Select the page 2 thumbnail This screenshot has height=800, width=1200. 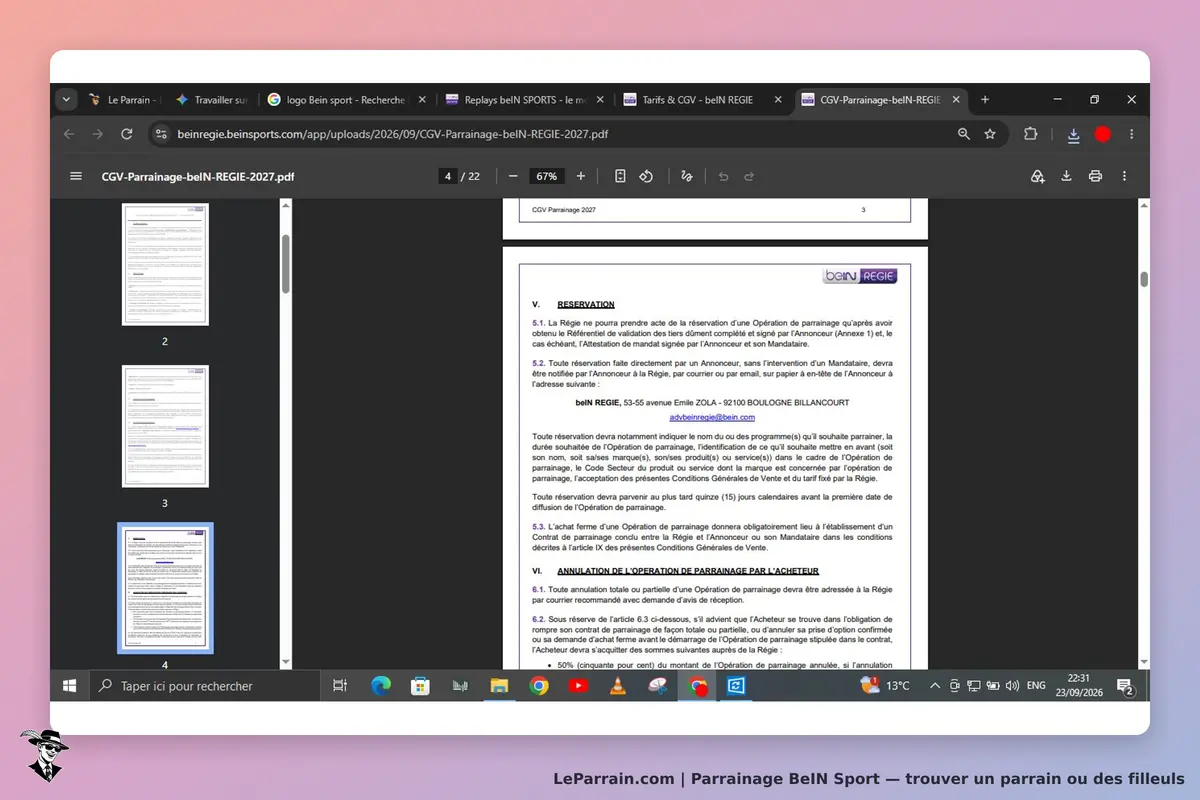pos(165,264)
